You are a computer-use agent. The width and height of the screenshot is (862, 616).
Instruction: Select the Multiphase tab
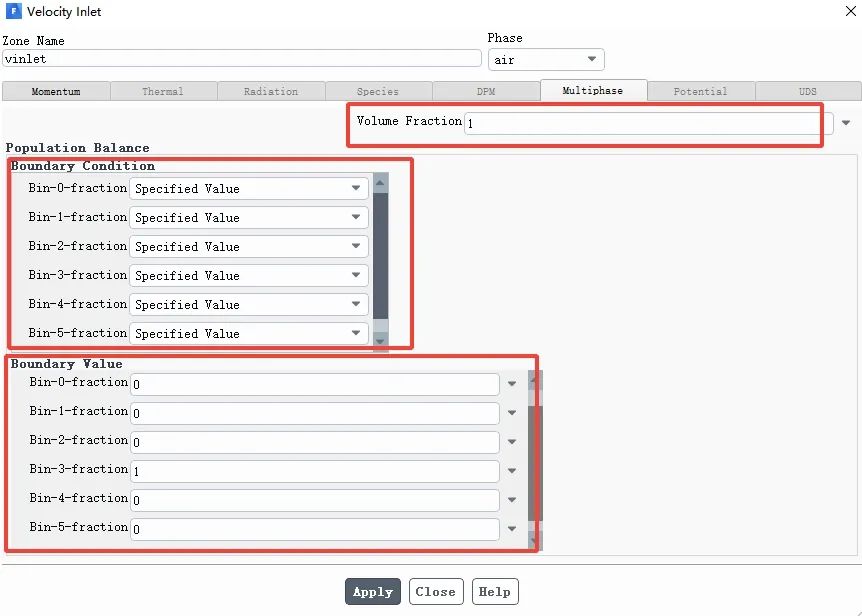[x=592, y=91]
